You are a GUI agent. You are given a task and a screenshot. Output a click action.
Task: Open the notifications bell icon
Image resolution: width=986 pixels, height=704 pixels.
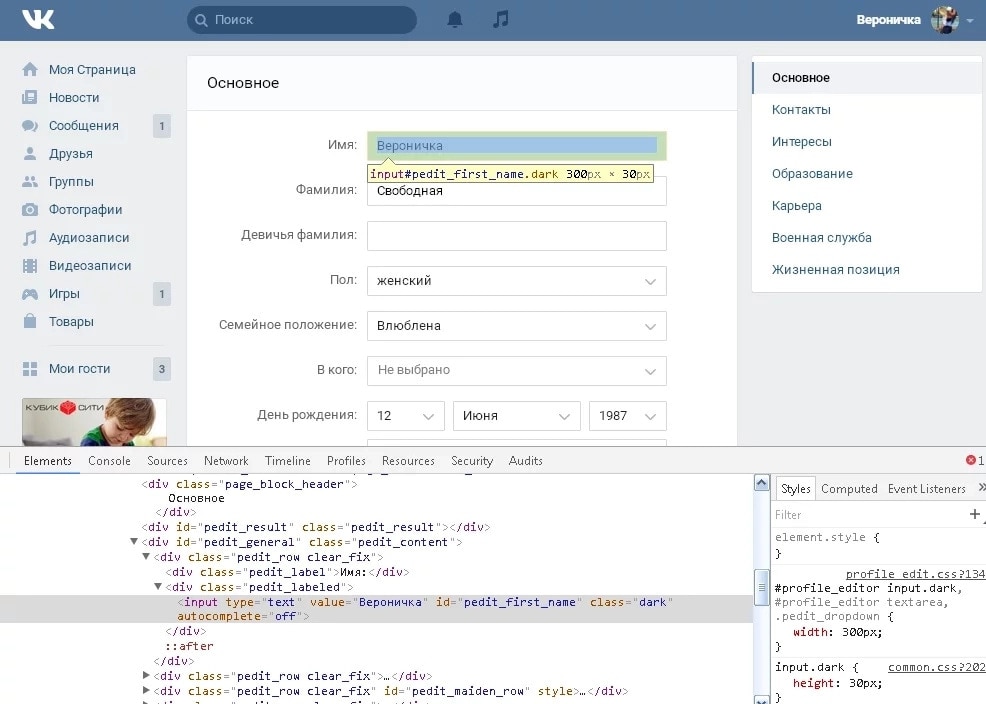point(455,19)
